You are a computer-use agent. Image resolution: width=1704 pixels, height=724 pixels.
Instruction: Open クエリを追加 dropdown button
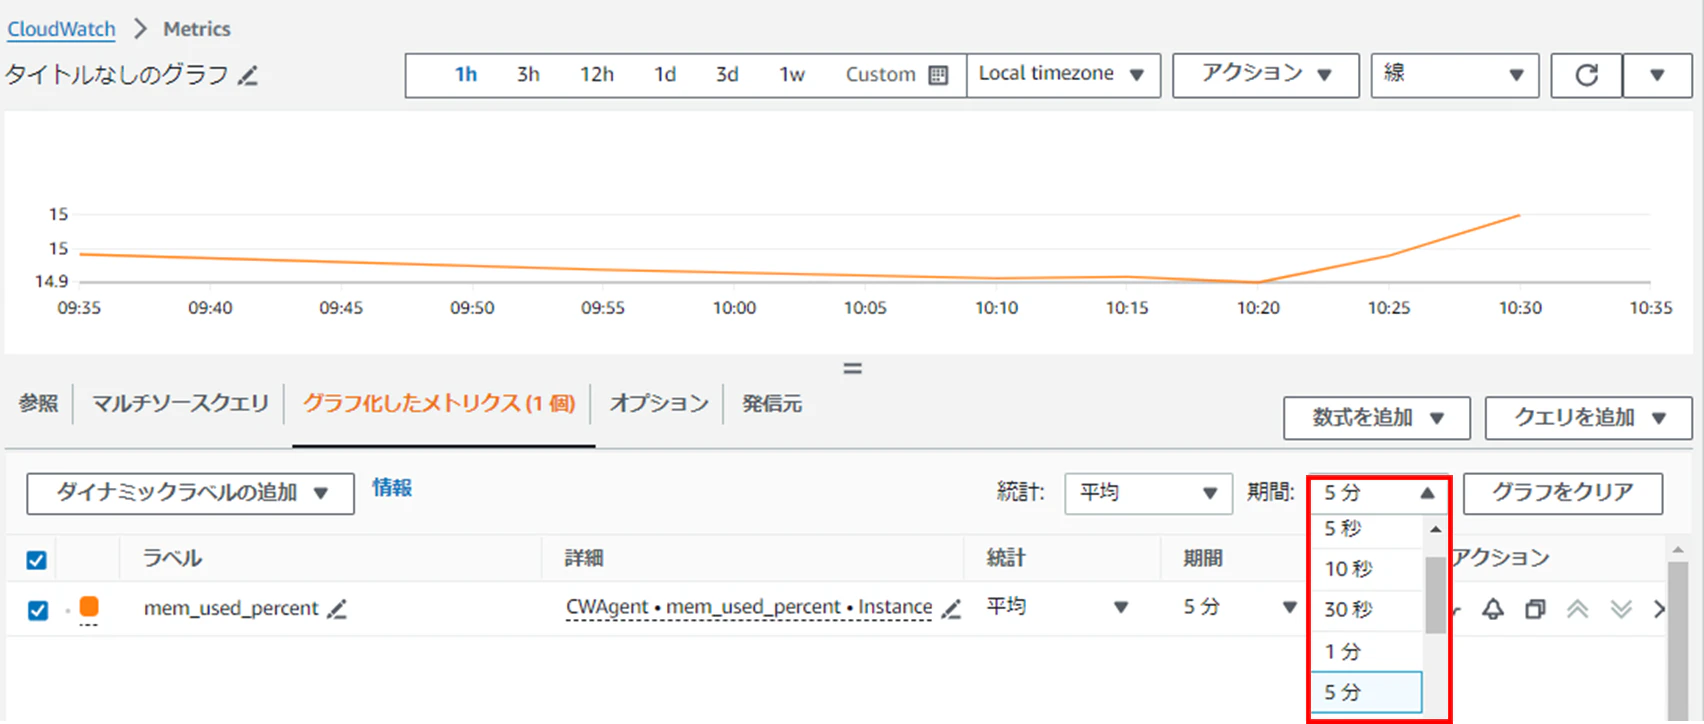pos(1588,418)
